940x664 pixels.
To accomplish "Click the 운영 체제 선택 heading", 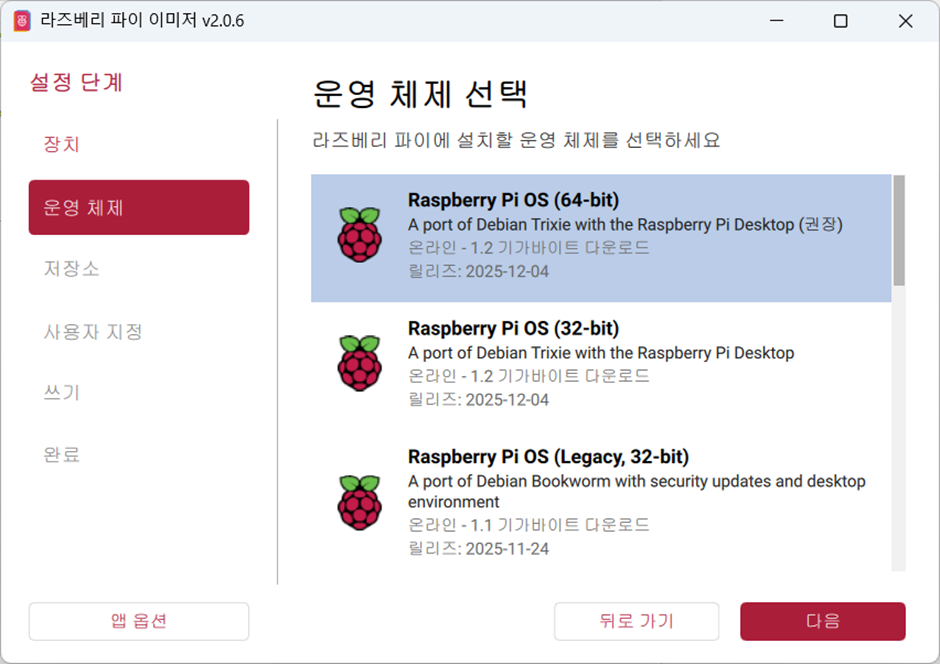I will coord(420,93).
